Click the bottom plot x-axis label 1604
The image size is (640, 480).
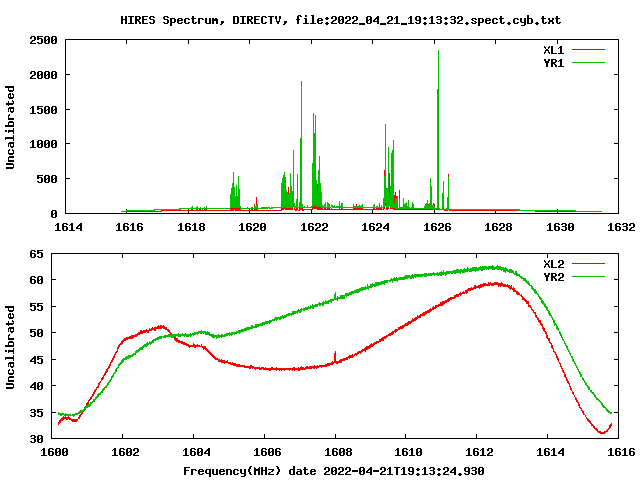tap(196, 452)
